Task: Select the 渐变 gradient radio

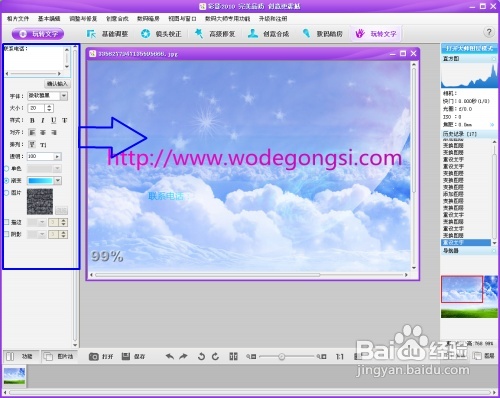Action: pyautogui.click(x=7, y=181)
